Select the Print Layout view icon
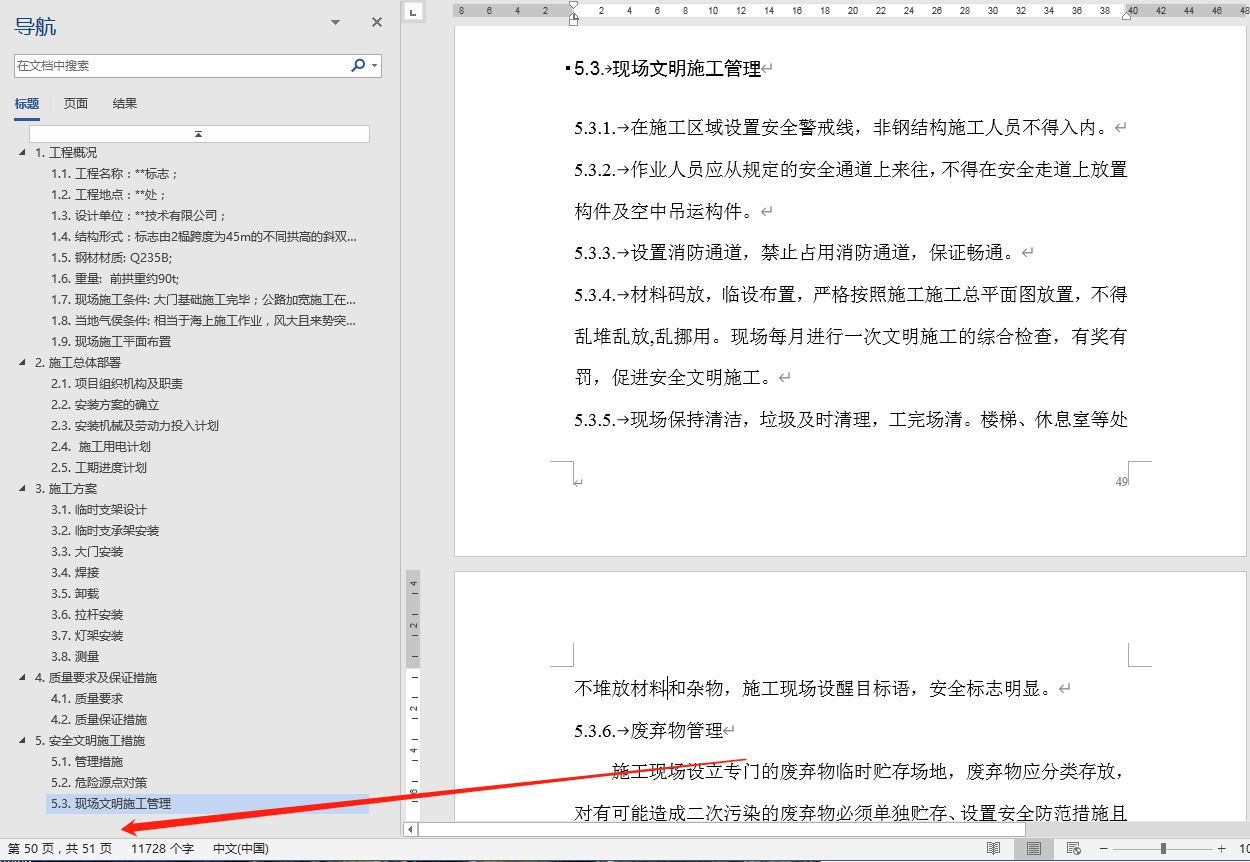1250x862 pixels. (x=1033, y=848)
